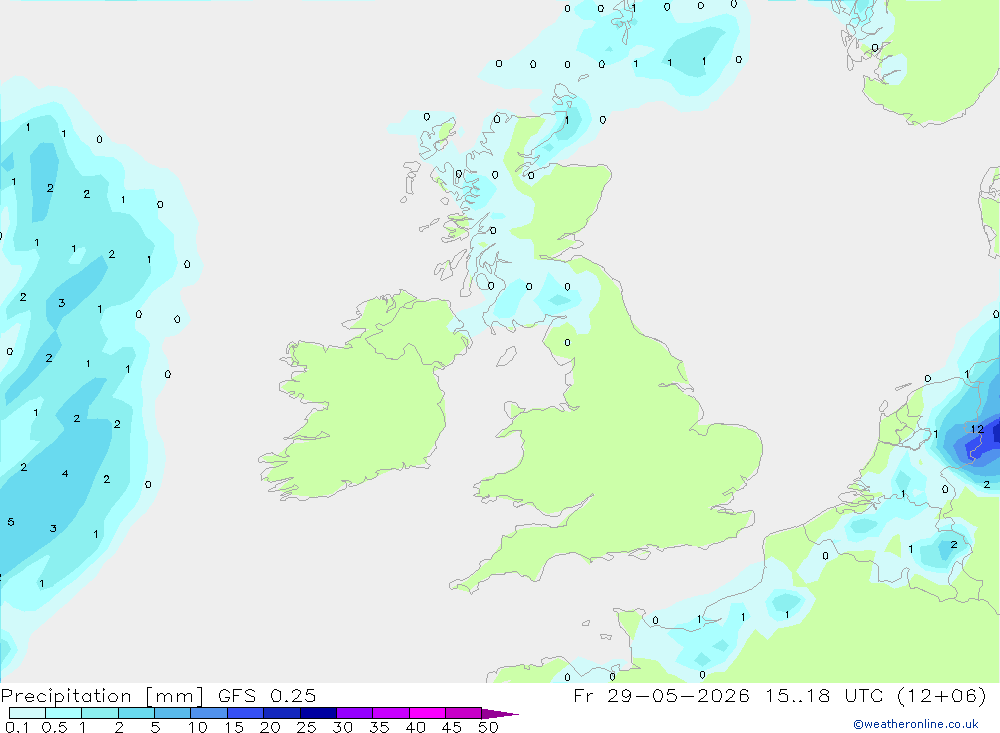Click the '20' legend scale label
The width and height of the screenshot is (1000, 733).
270,727
